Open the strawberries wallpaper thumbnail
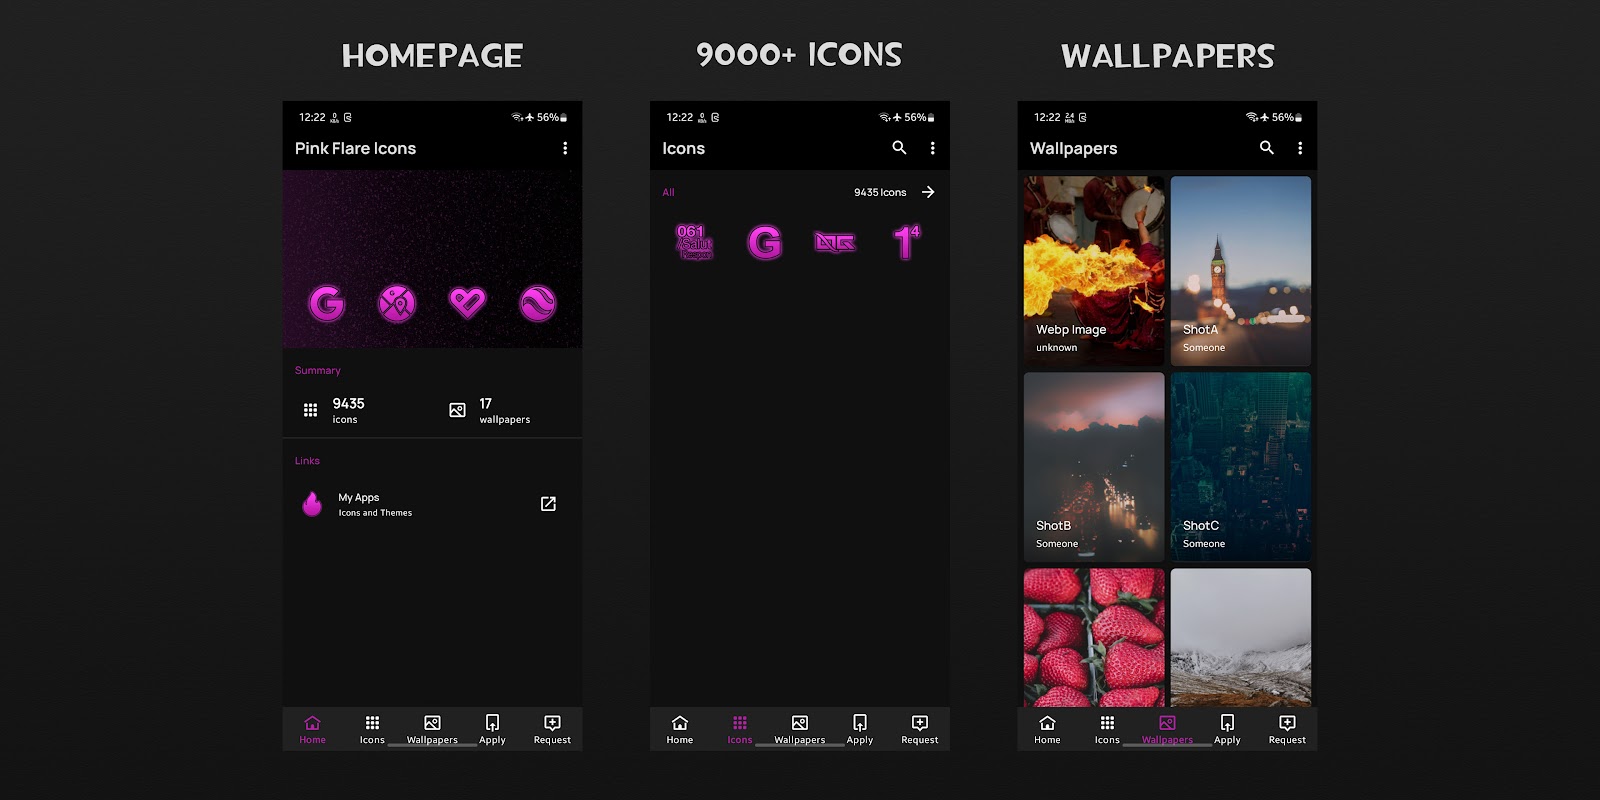1600x800 pixels. (1094, 638)
